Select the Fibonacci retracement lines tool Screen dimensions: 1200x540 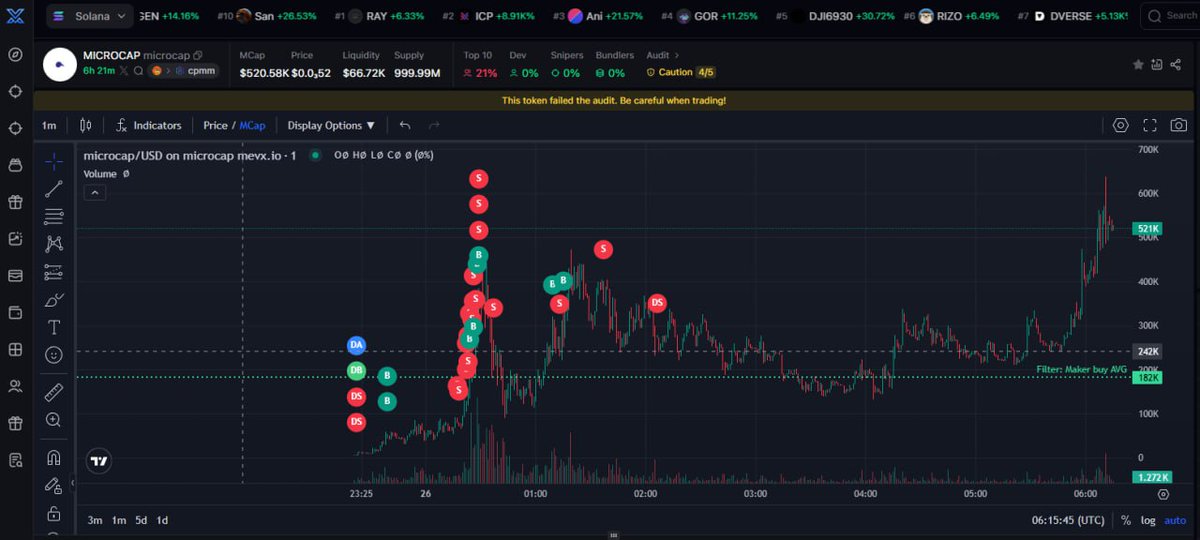pyautogui.click(x=54, y=216)
